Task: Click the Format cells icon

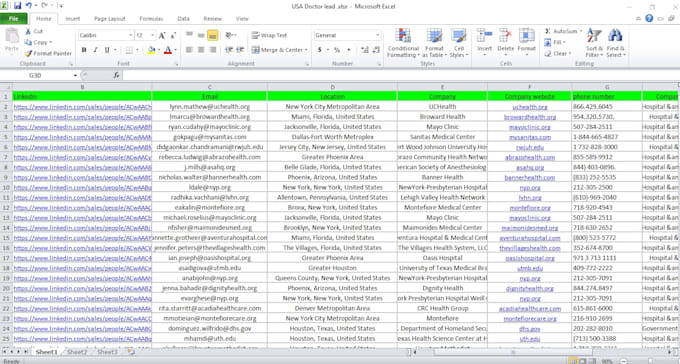Action: (x=526, y=36)
